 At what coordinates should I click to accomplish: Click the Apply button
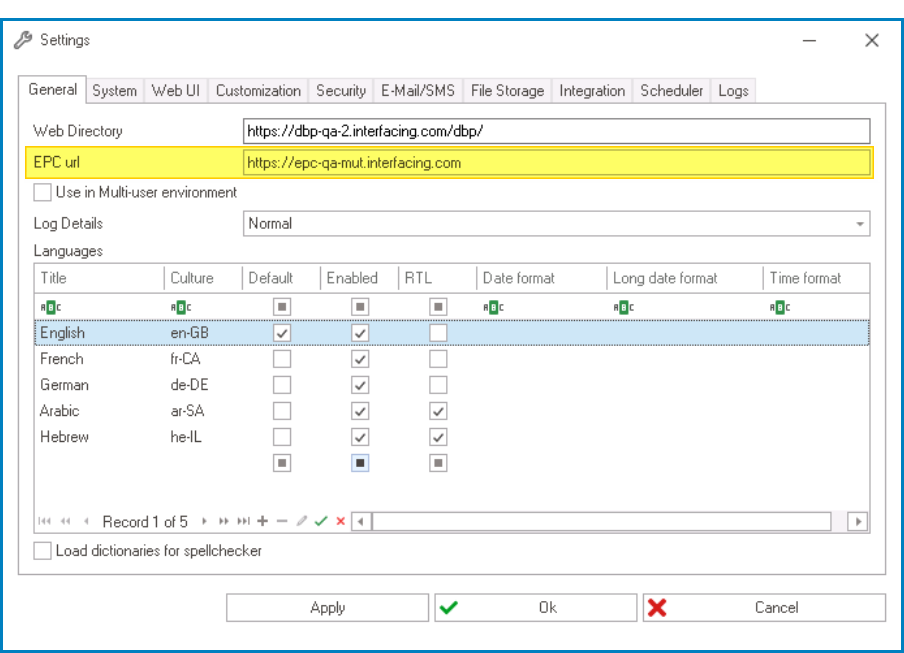click(327, 607)
